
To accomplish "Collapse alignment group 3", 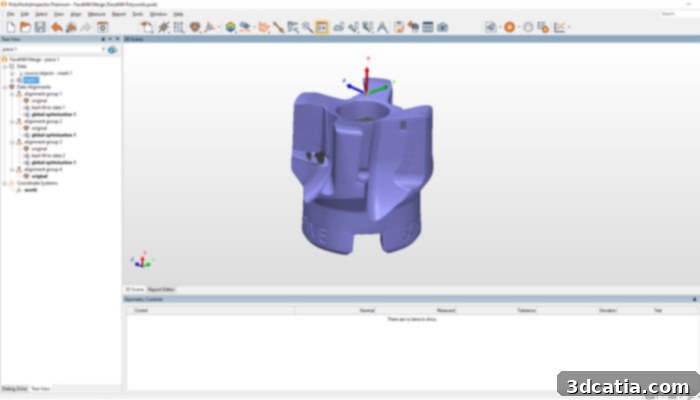I will [x=12, y=142].
